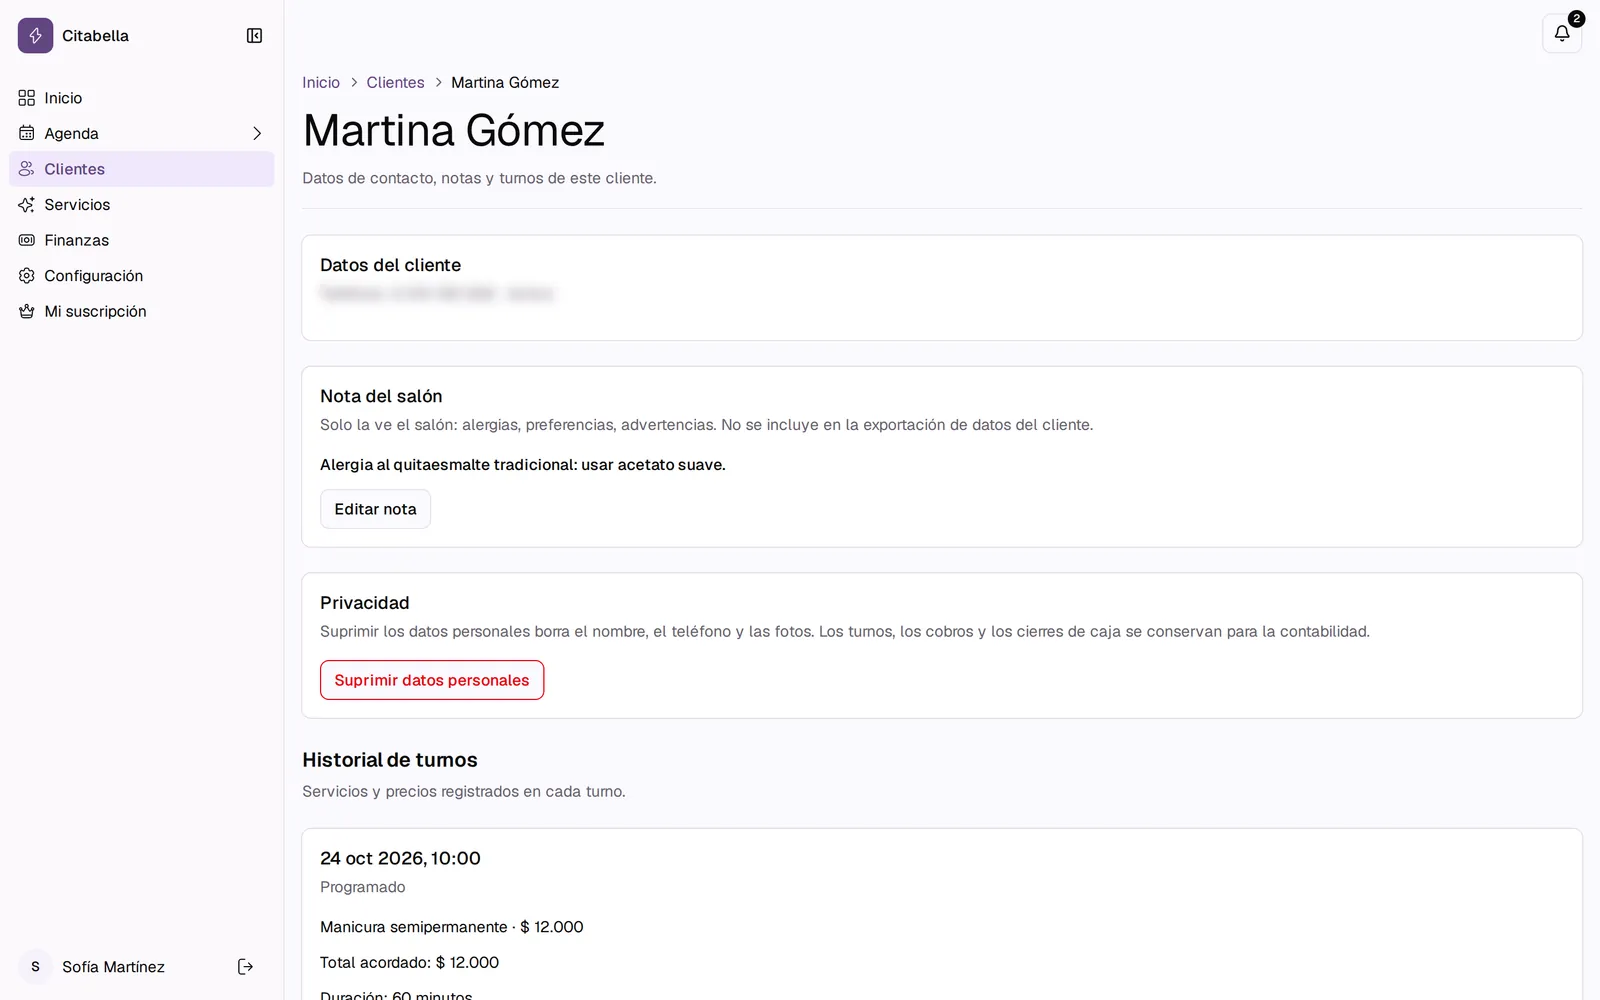Viewport: 1600px width, 1000px height.
Task: Click the Servicios sparkle icon
Action: pyautogui.click(x=27, y=204)
